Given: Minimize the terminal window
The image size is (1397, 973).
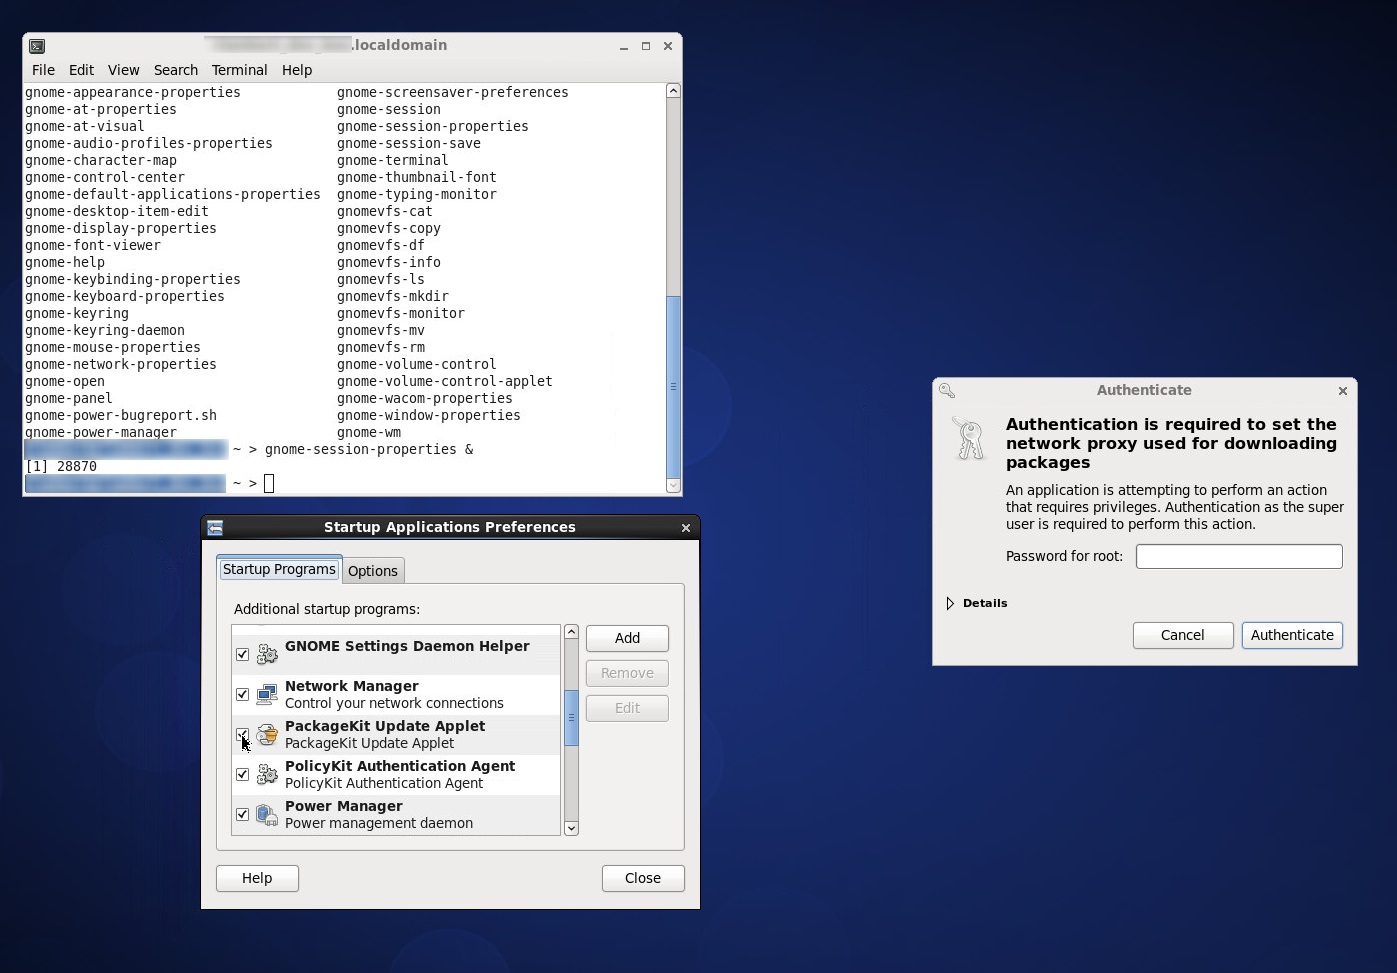Looking at the screenshot, I should click(x=624, y=46).
